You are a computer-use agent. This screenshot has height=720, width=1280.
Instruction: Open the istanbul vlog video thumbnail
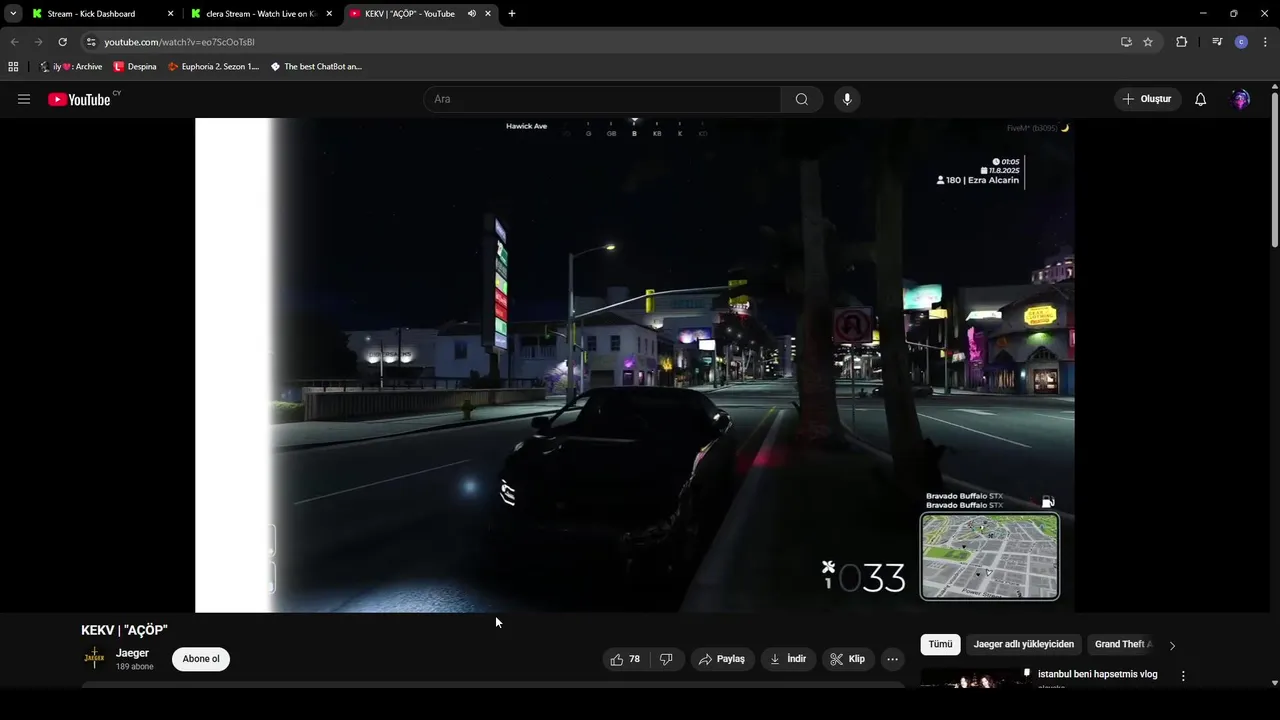tap(975, 677)
